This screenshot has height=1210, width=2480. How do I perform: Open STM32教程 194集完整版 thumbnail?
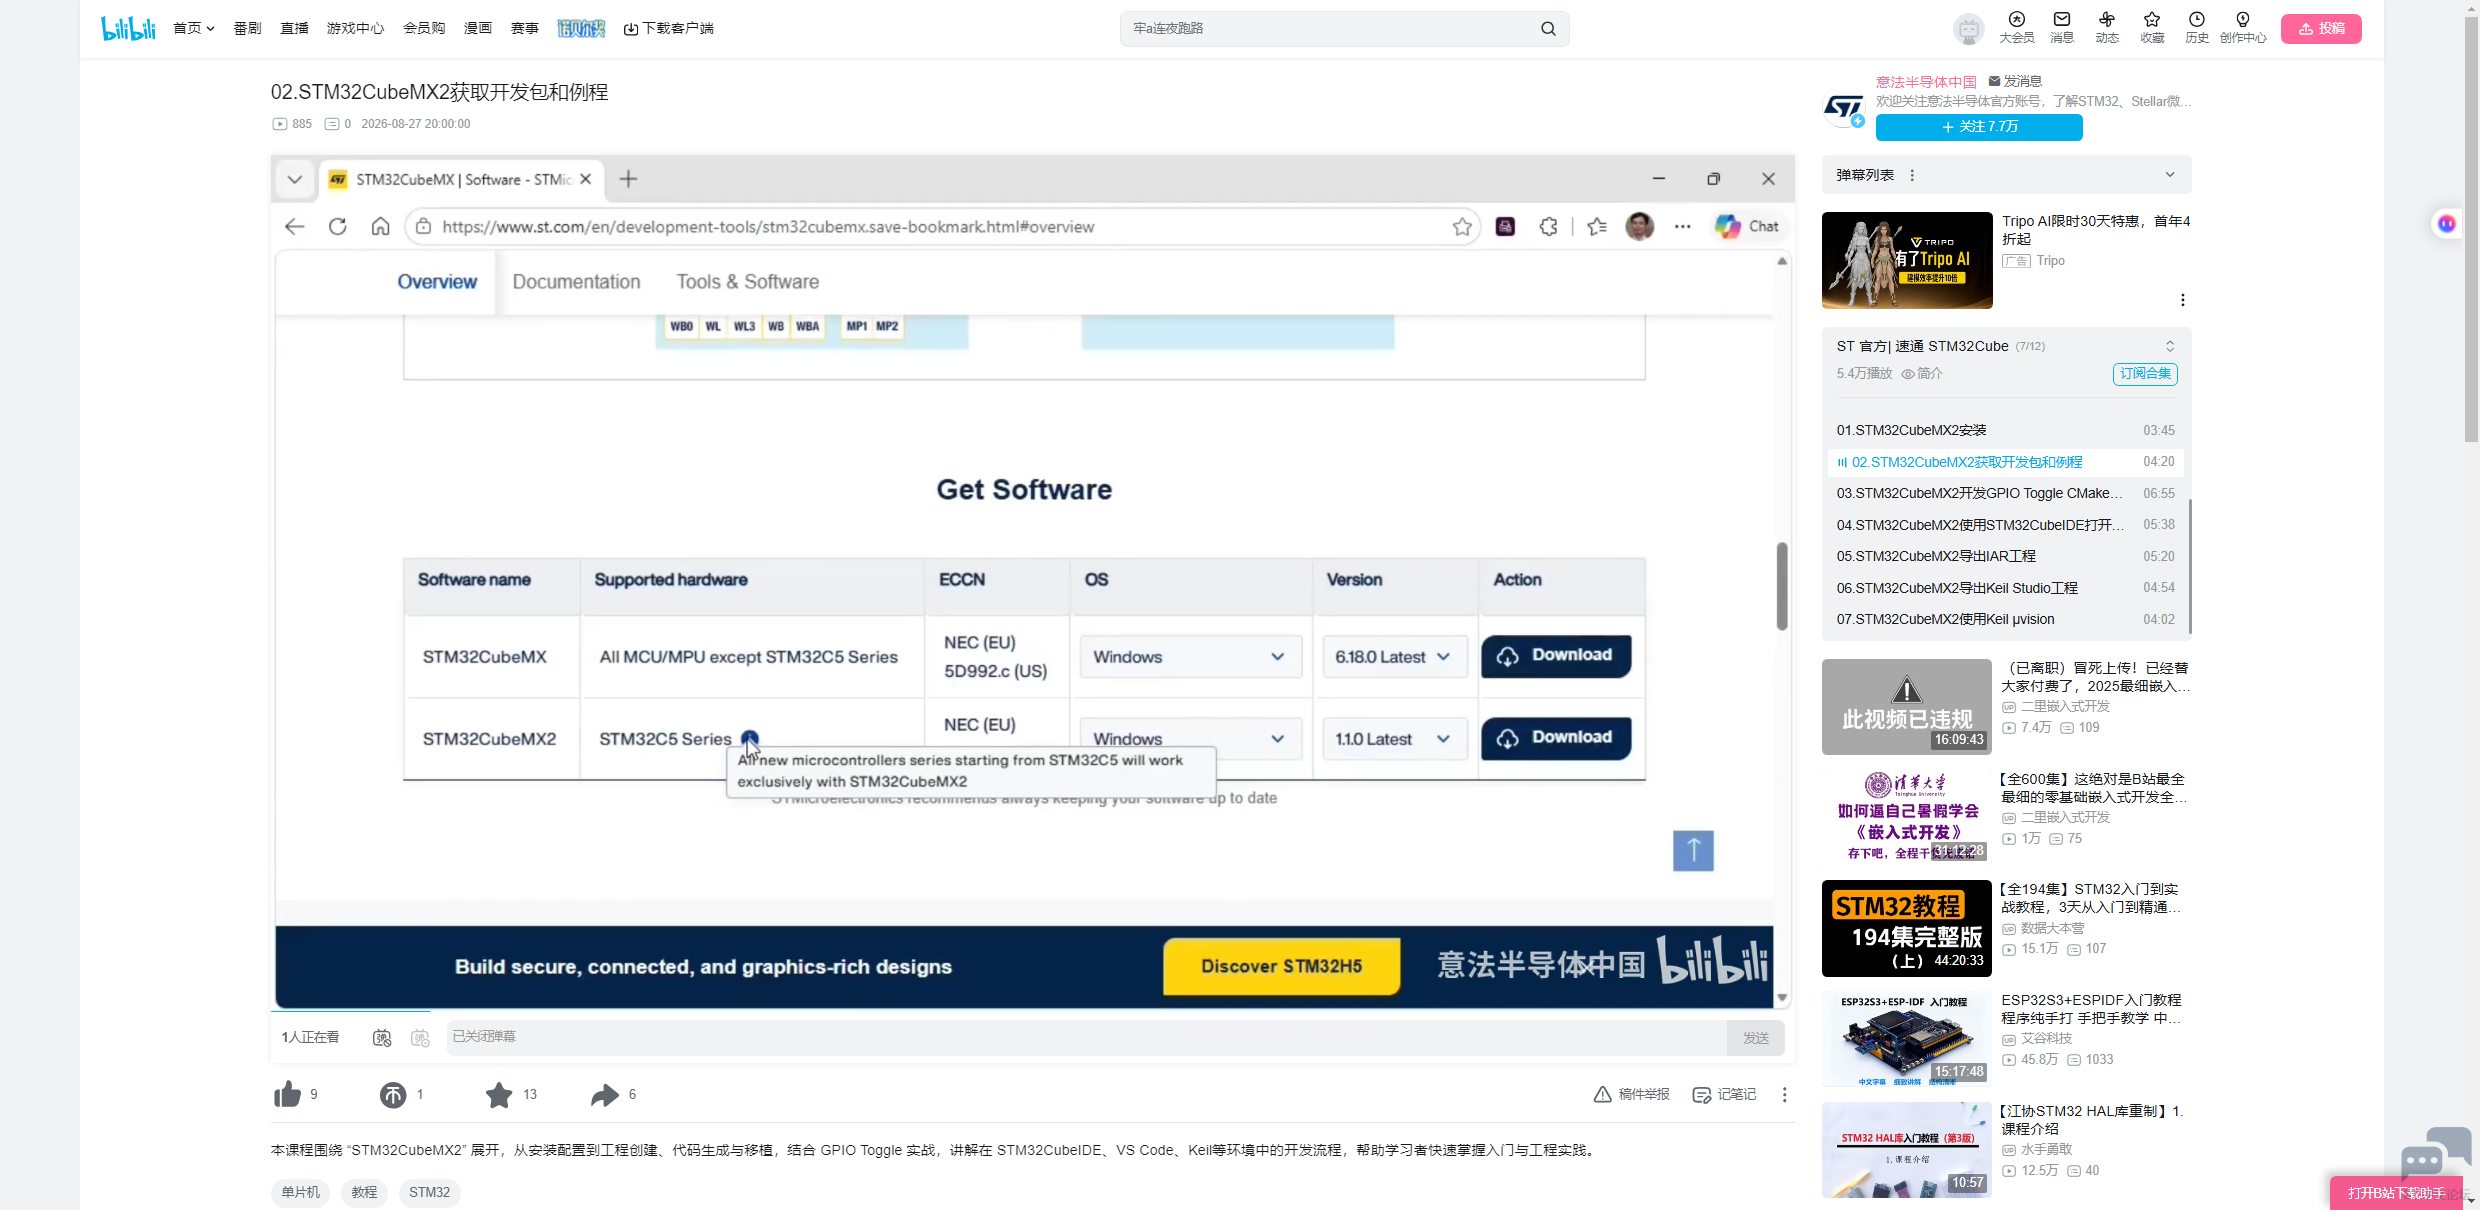click(1906, 928)
